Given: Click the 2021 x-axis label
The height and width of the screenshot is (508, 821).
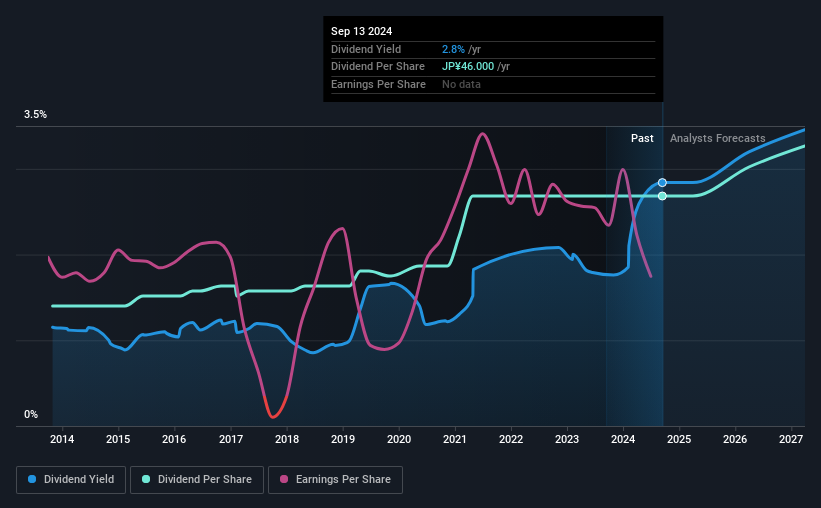Looking at the screenshot, I should click(x=454, y=439).
